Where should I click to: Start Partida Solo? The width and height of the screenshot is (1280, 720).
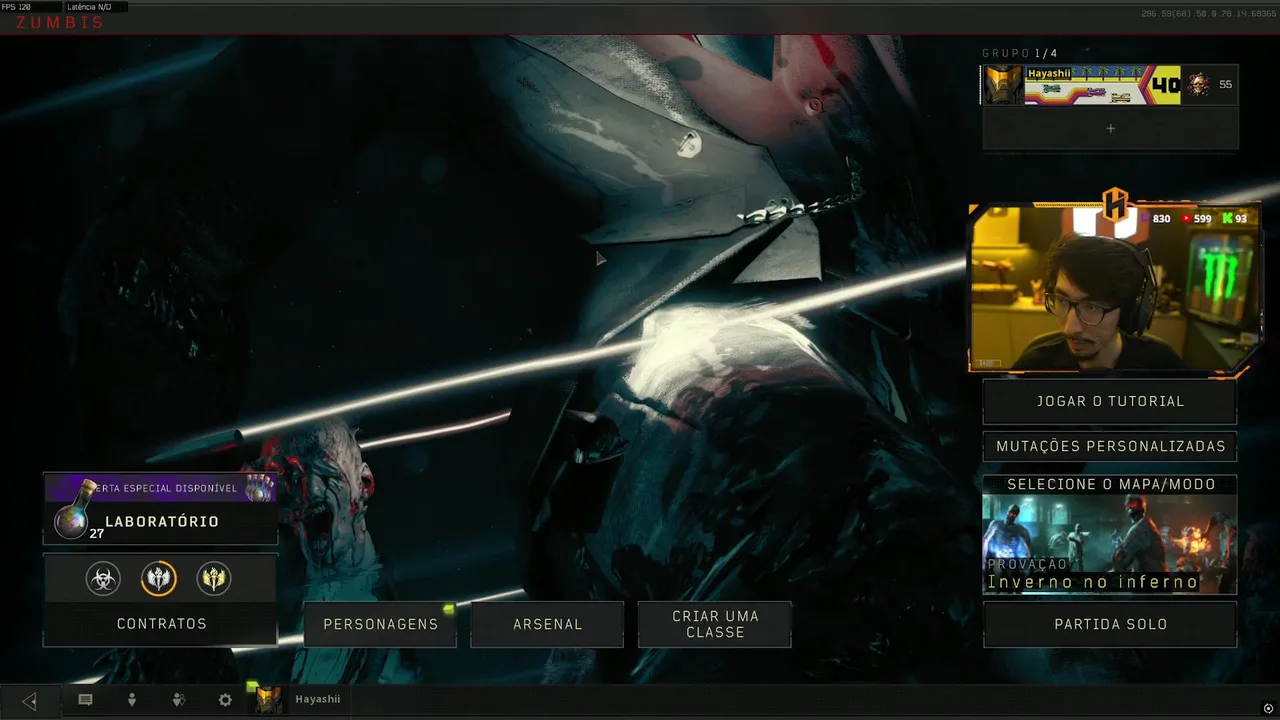tap(1110, 624)
